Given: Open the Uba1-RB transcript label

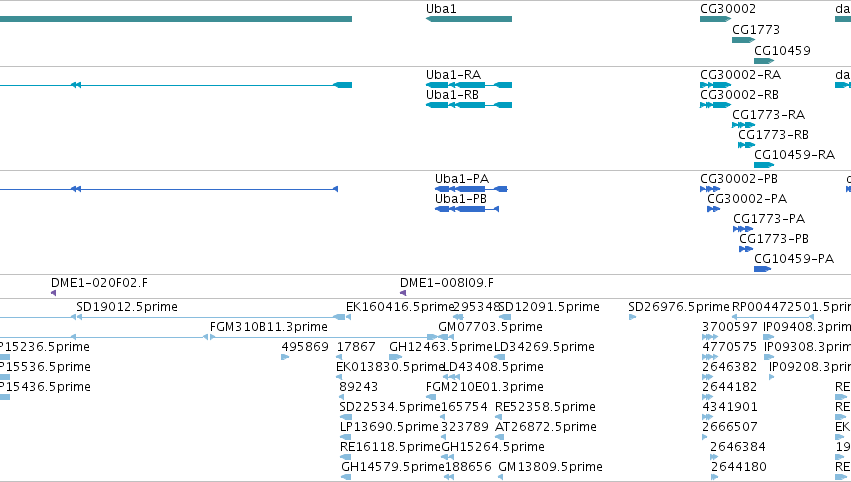Looking at the screenshot, I should point(453,95).
